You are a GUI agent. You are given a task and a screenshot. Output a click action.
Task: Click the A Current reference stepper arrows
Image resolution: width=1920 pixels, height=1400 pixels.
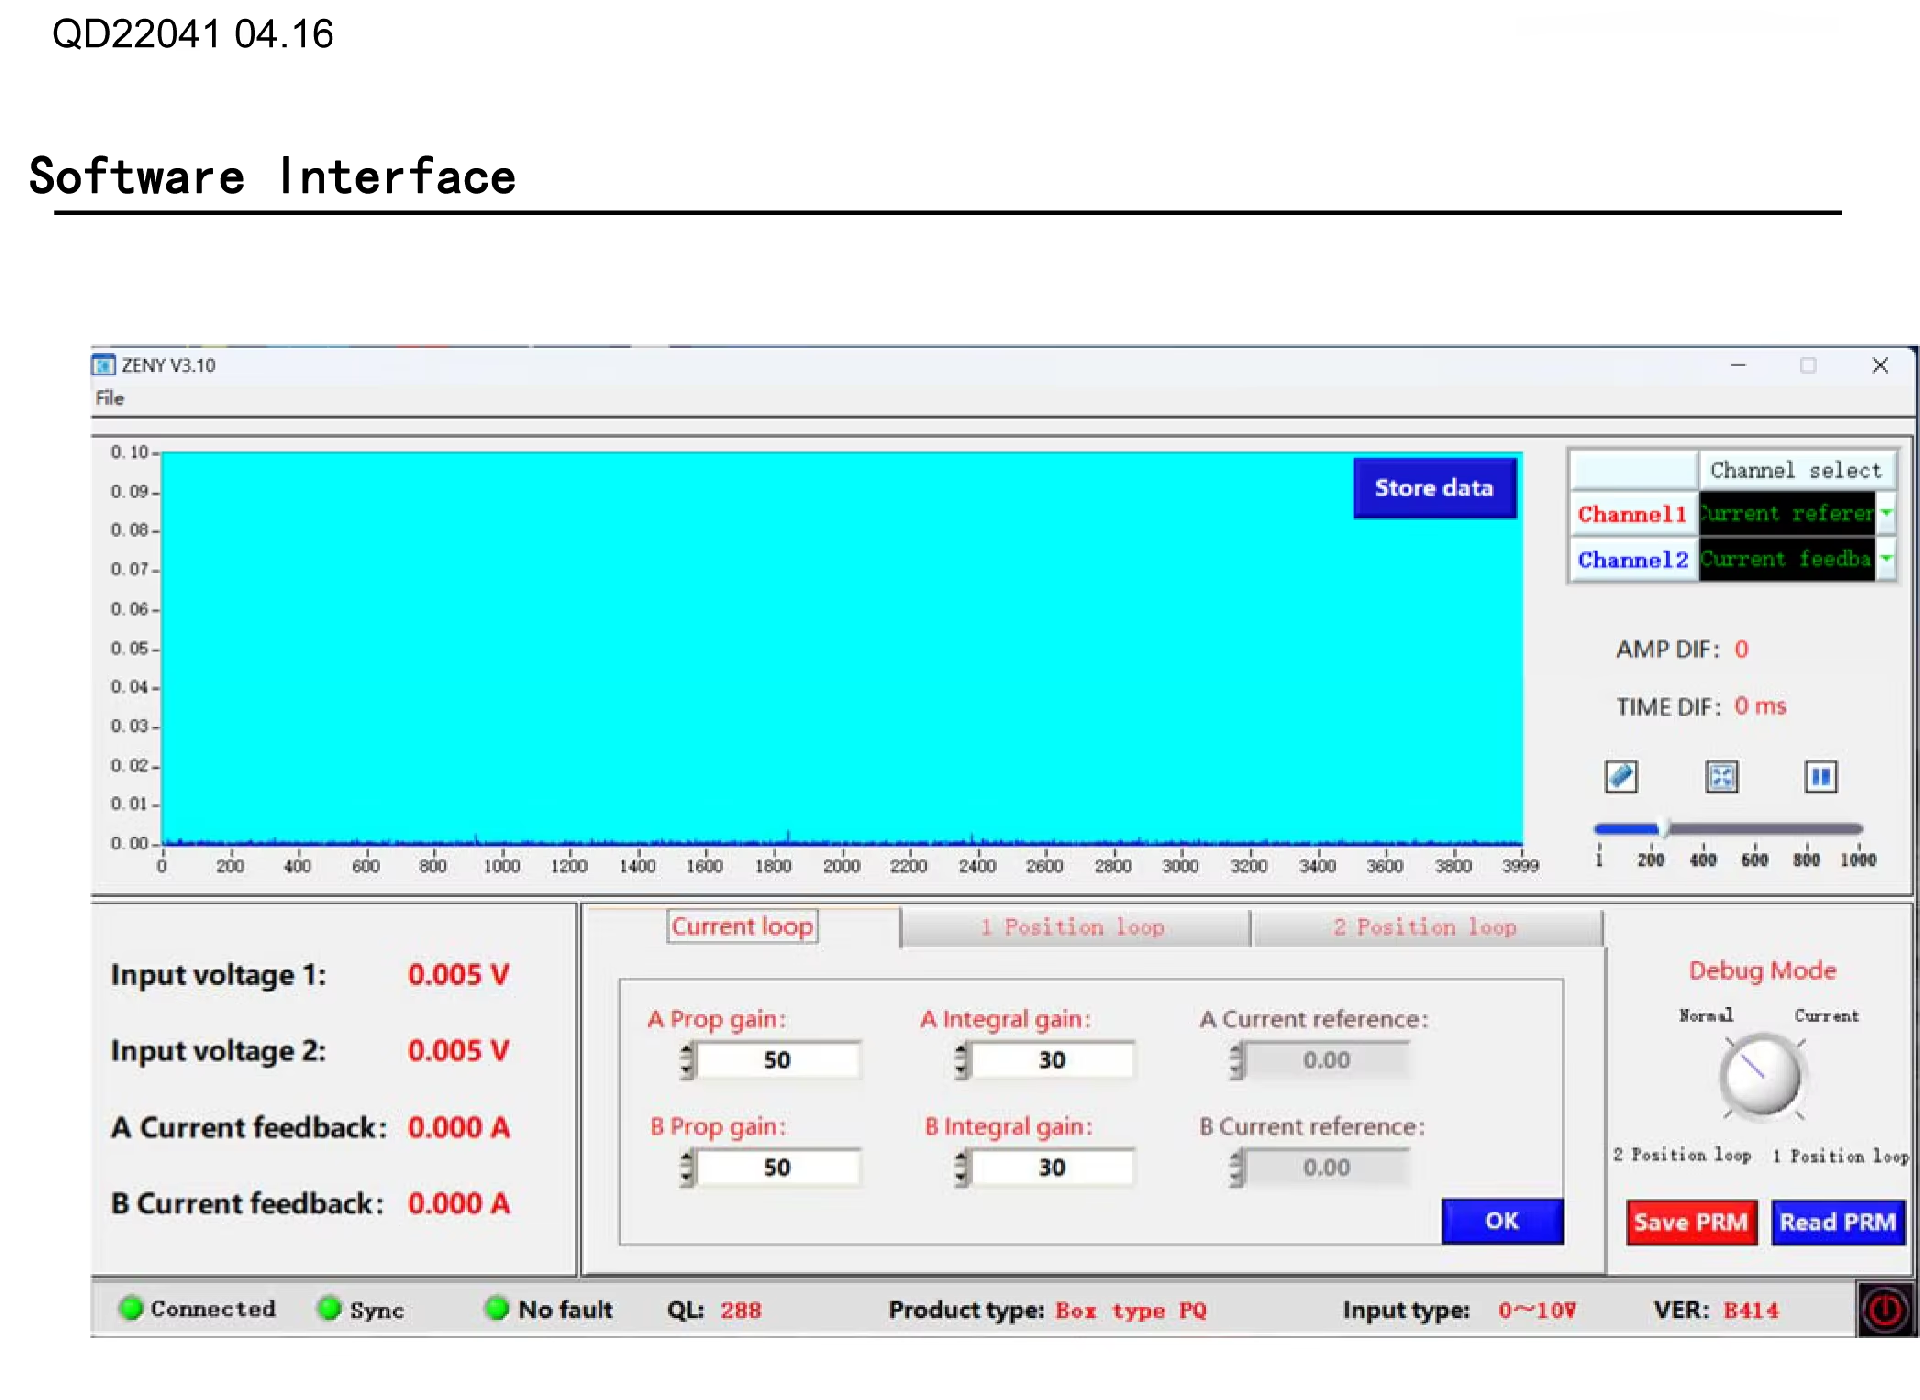pos(1237,1060)
